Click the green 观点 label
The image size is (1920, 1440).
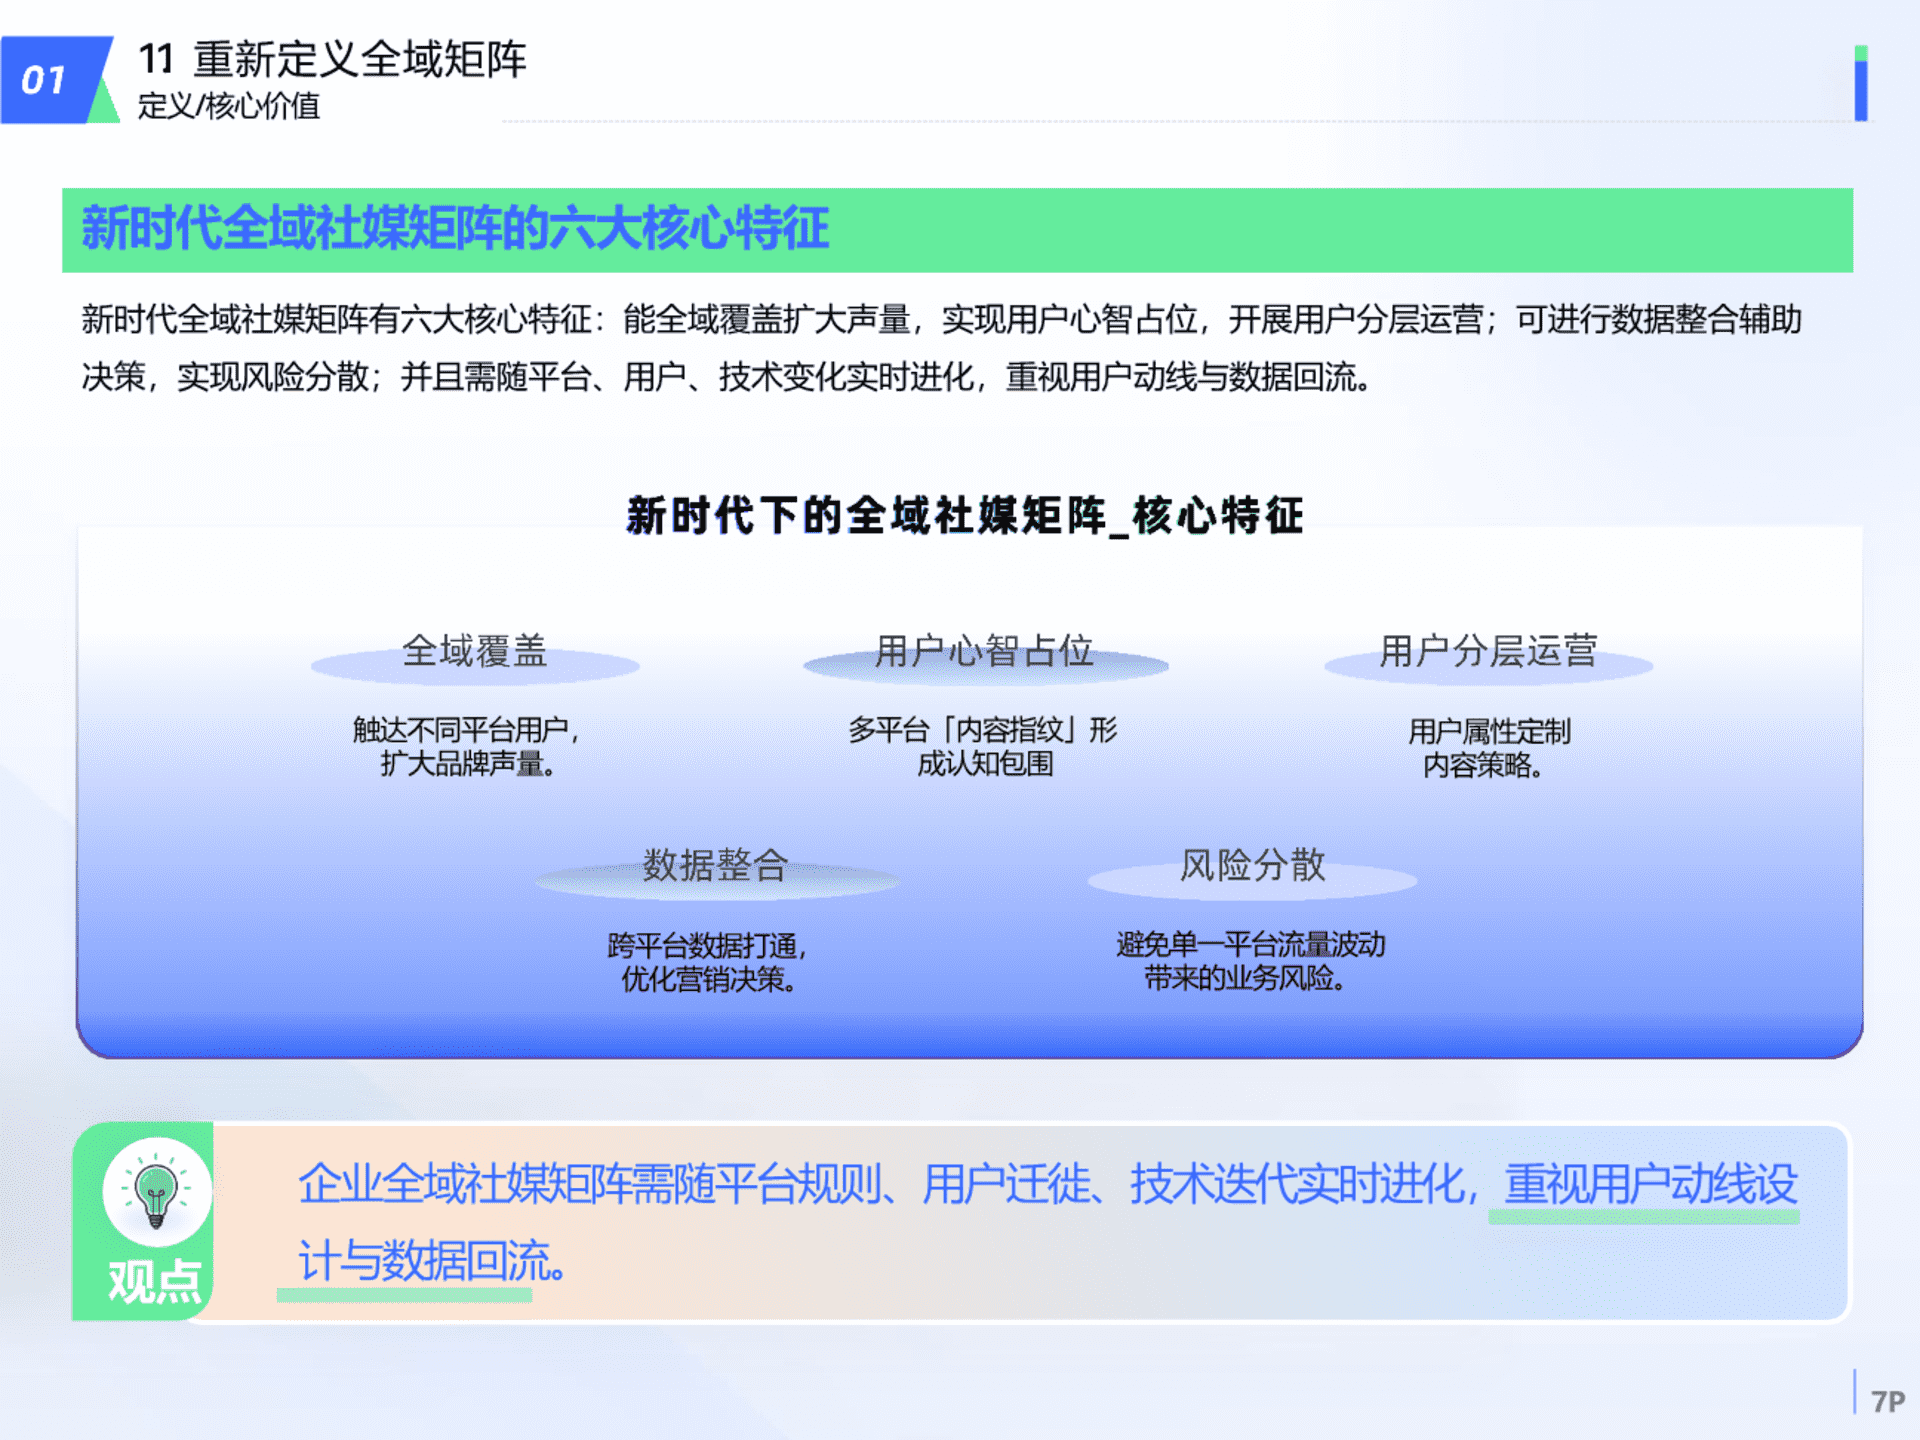point(154,1281)
